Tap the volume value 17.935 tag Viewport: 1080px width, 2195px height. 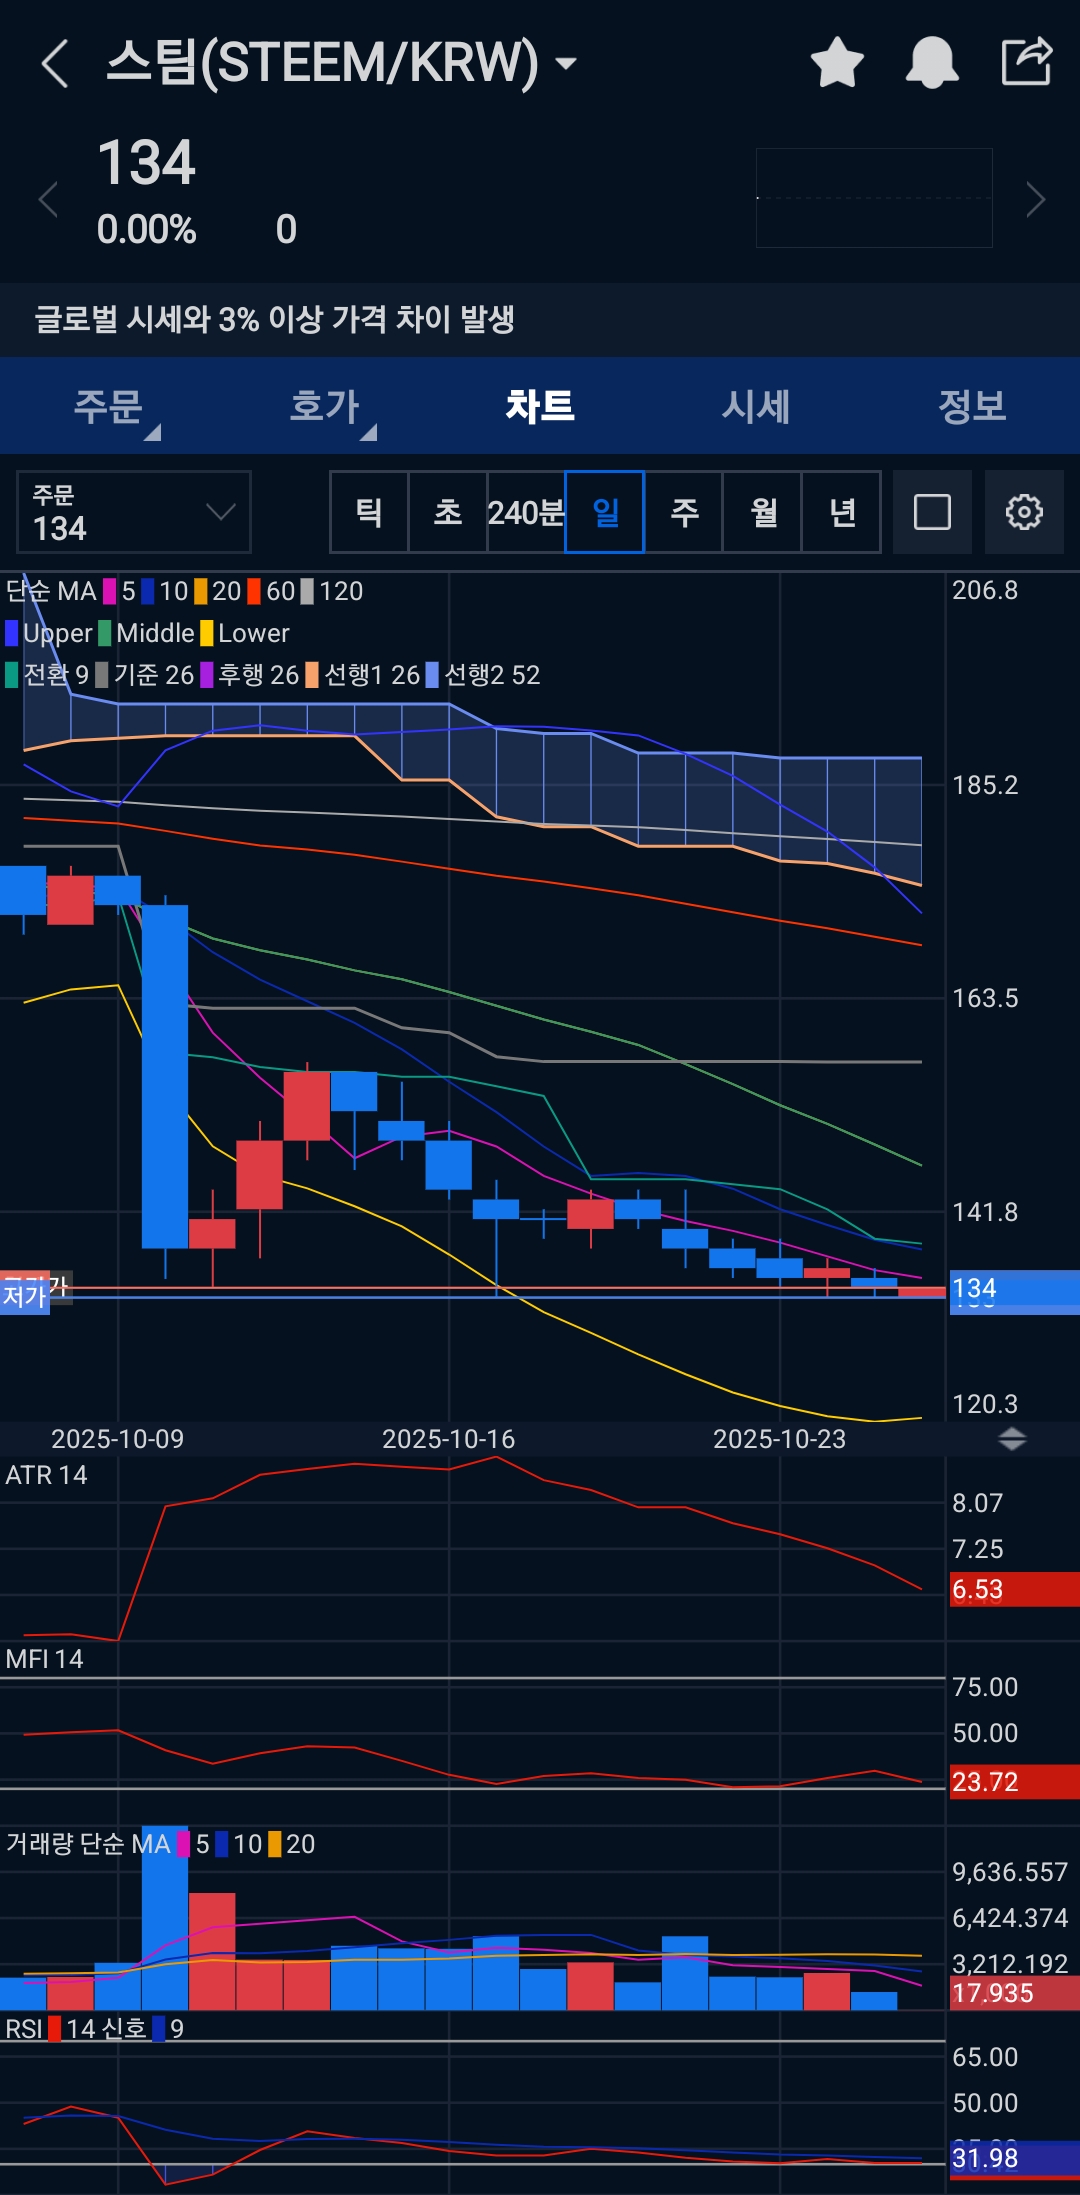[x=1014, y=1993]
